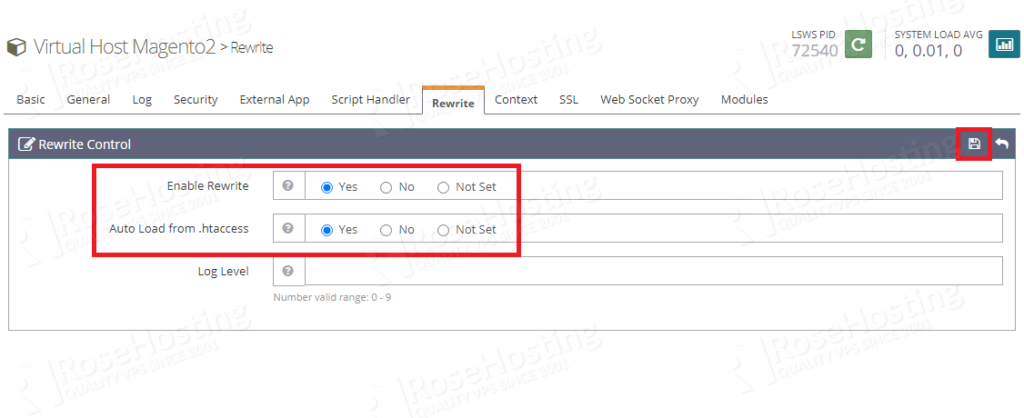1024x418 pixels.
Task: Click the help icon beside Enable Rewrite
Action: coord(288,186)
